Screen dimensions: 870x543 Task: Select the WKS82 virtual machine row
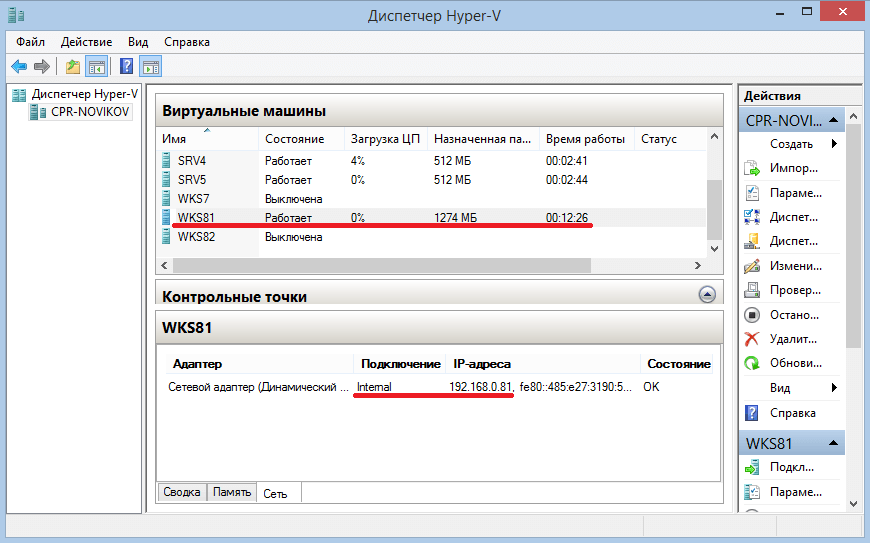433,237
